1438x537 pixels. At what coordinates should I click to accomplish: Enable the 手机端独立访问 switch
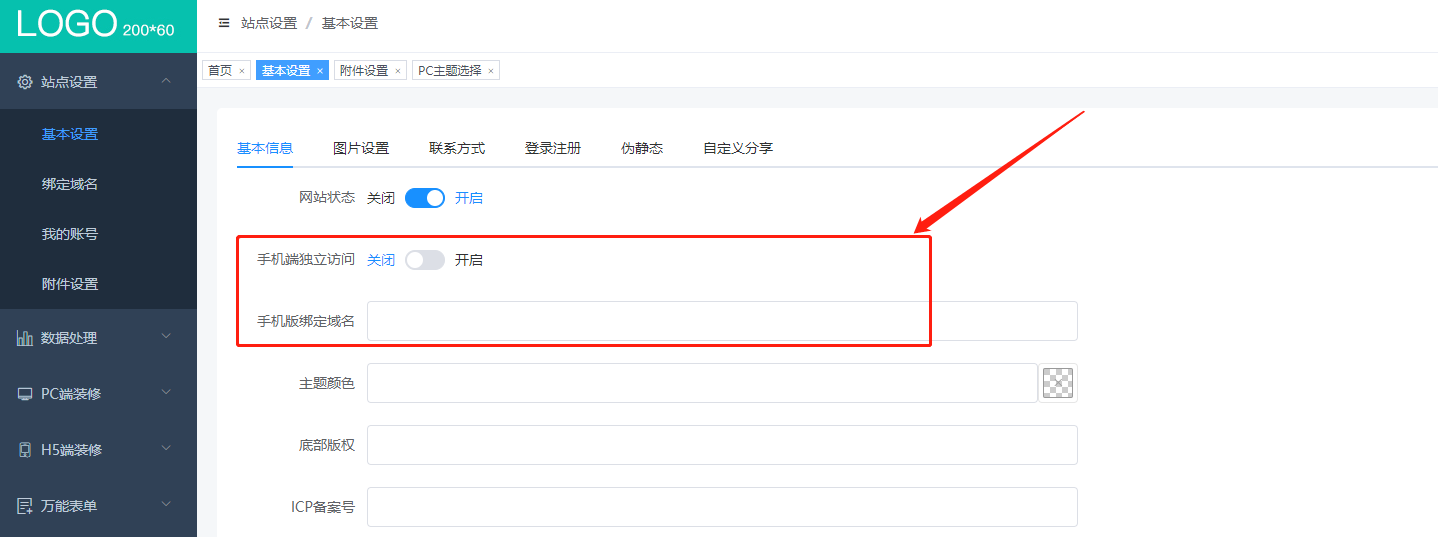tap(425, 260)
